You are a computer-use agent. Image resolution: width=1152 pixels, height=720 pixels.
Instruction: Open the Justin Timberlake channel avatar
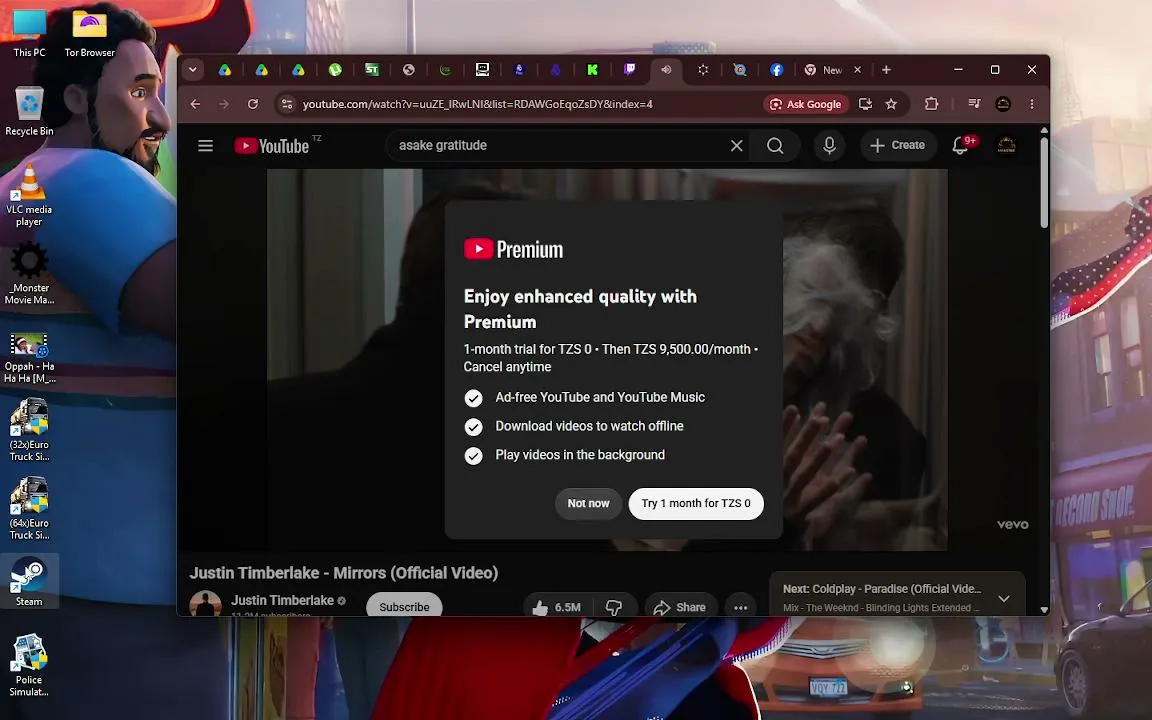(x=206, y=604)
